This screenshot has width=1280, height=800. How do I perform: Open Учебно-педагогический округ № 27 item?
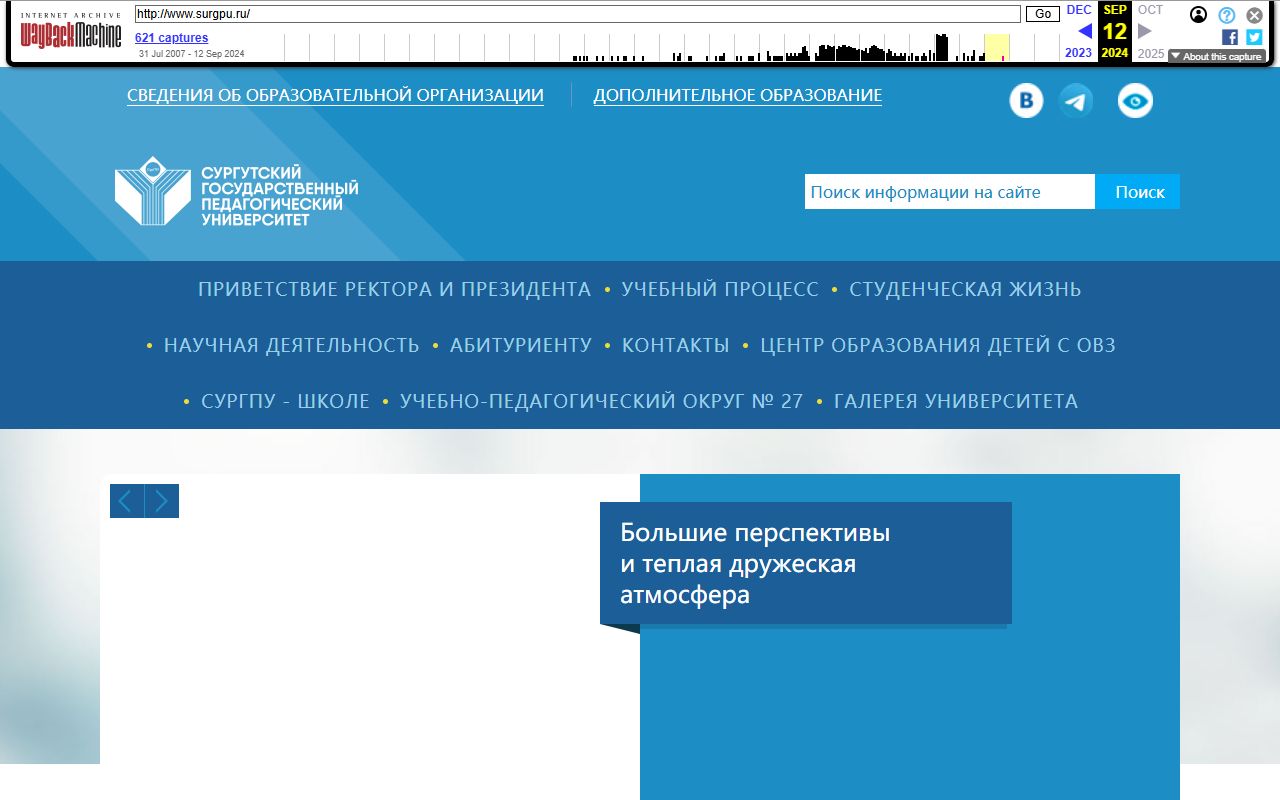coord(601,401)
